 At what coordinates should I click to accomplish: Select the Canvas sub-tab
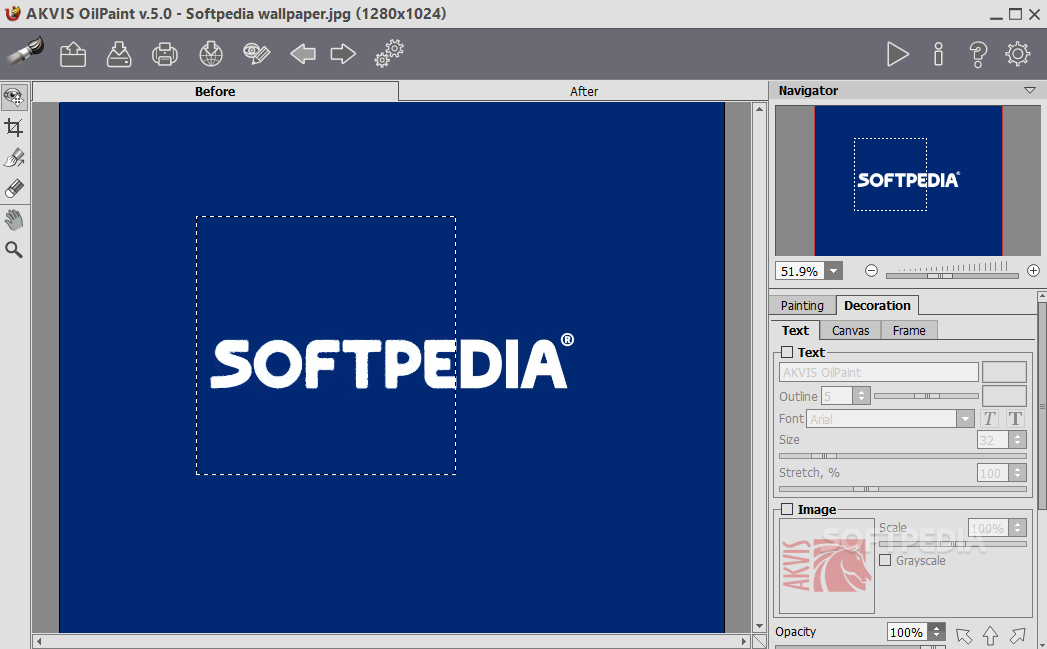click(850, 331)
